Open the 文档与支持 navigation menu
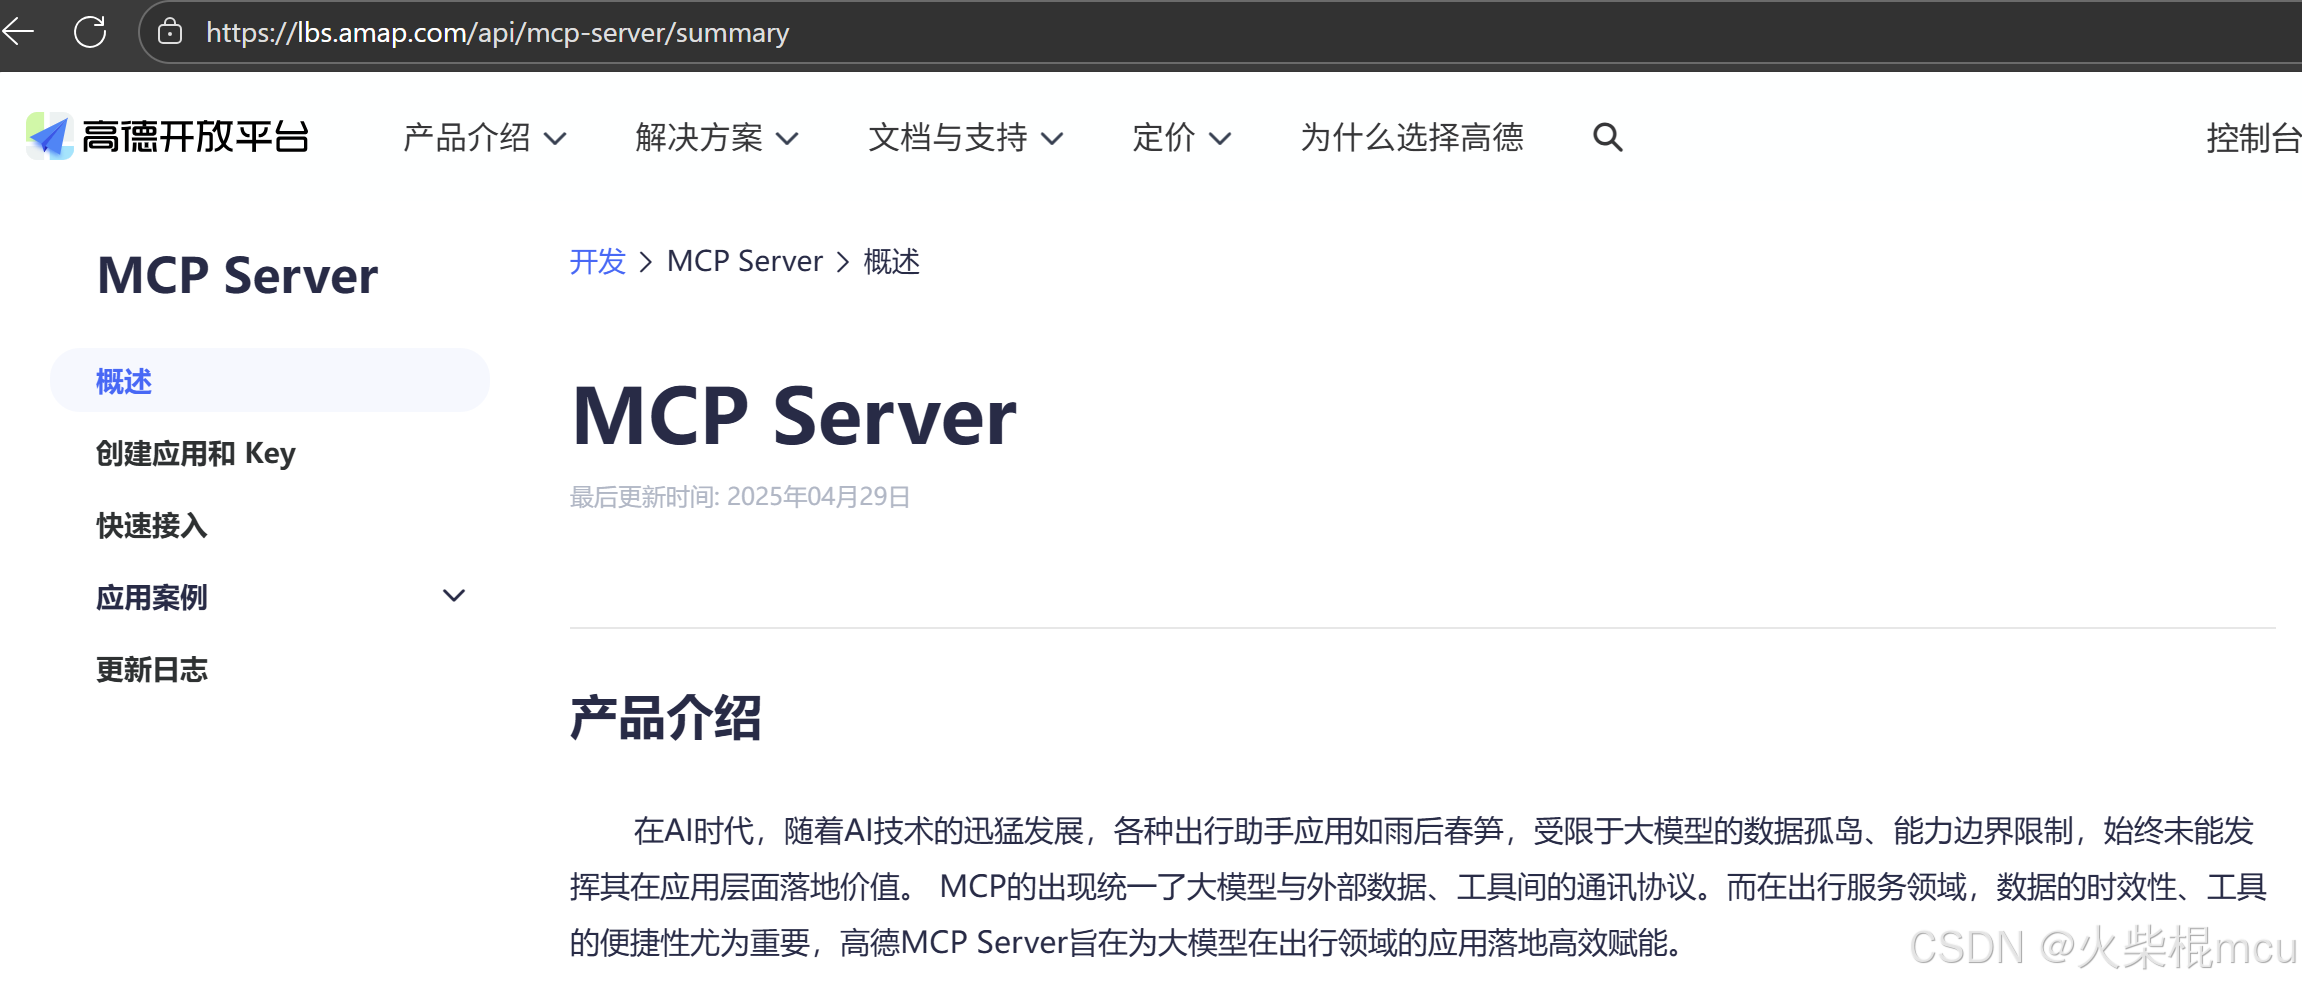The height and width of the screenshot is (986, 2302). point(947,138)
